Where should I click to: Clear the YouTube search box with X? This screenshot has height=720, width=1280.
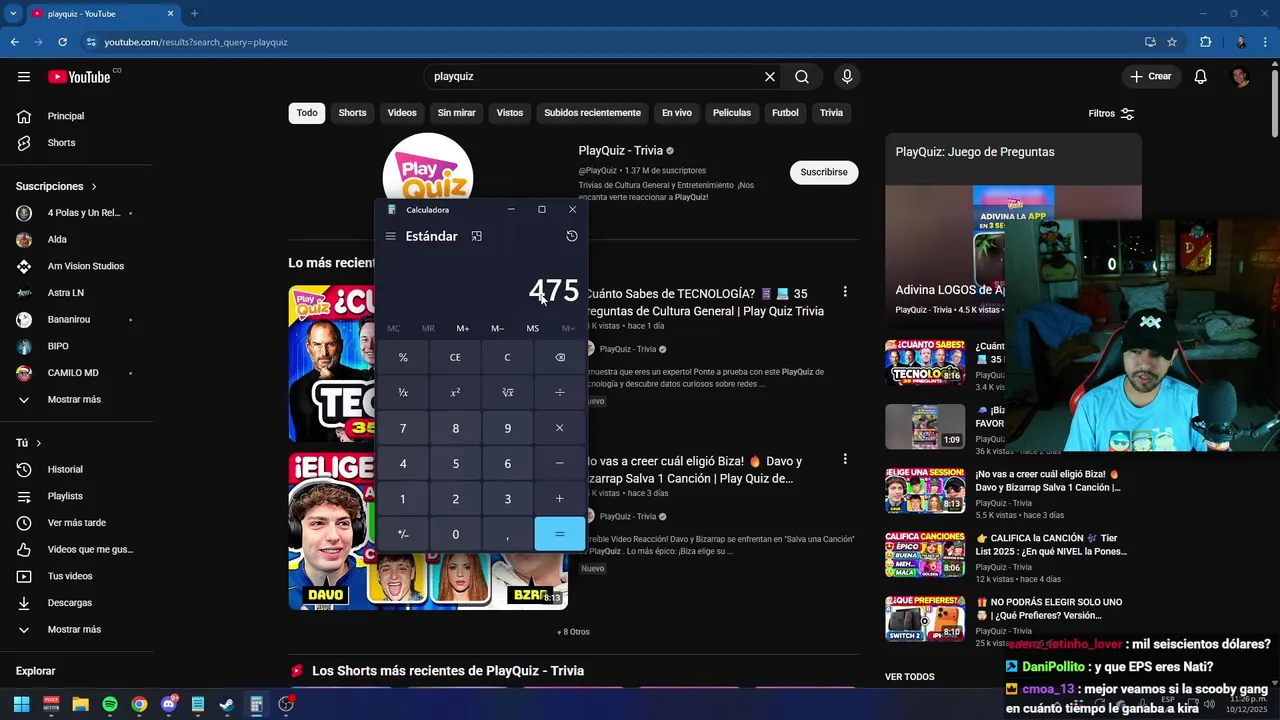[770, 76]
